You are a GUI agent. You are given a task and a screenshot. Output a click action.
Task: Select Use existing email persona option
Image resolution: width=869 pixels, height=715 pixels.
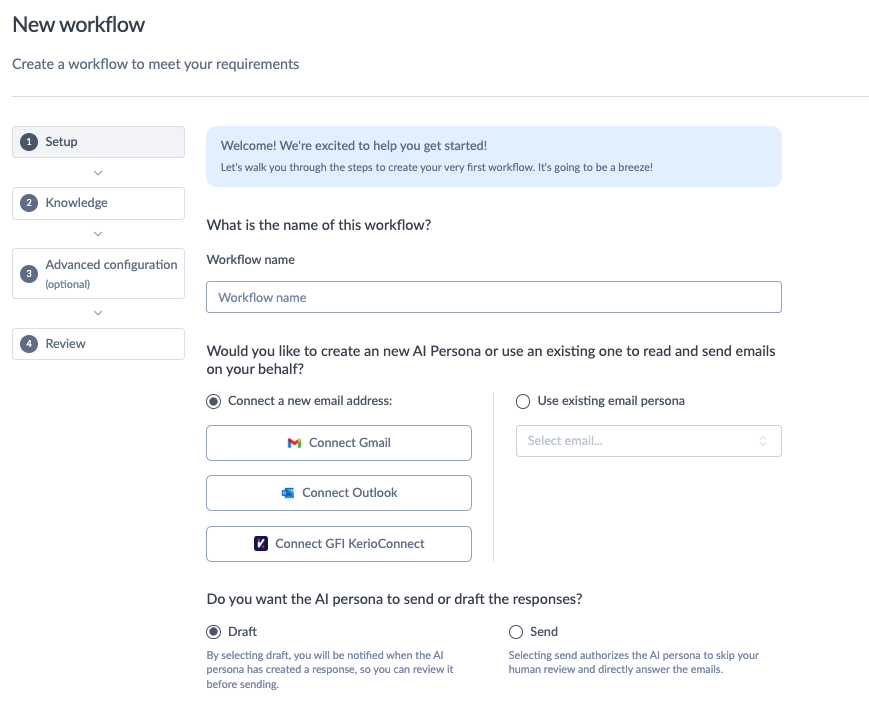(x=523, y=401)
